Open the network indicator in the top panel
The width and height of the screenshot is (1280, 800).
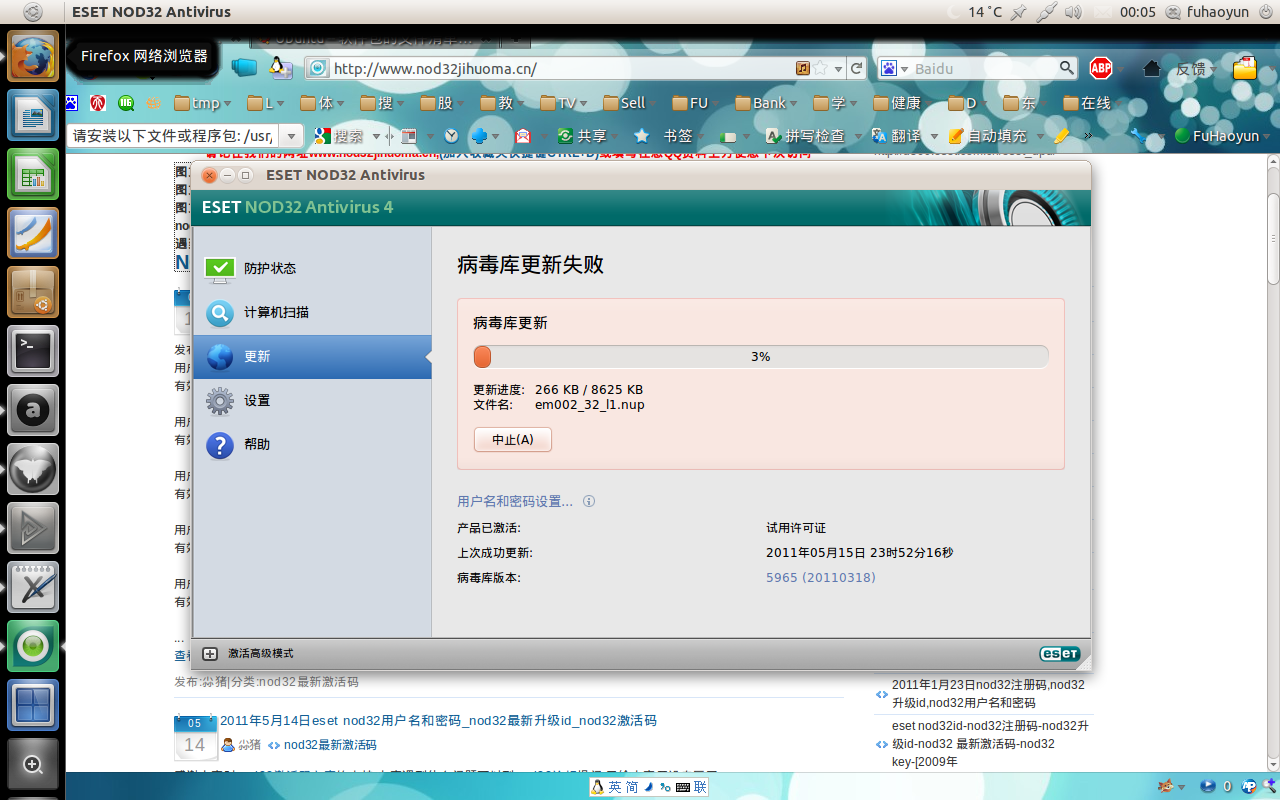tap(1046, 12)
